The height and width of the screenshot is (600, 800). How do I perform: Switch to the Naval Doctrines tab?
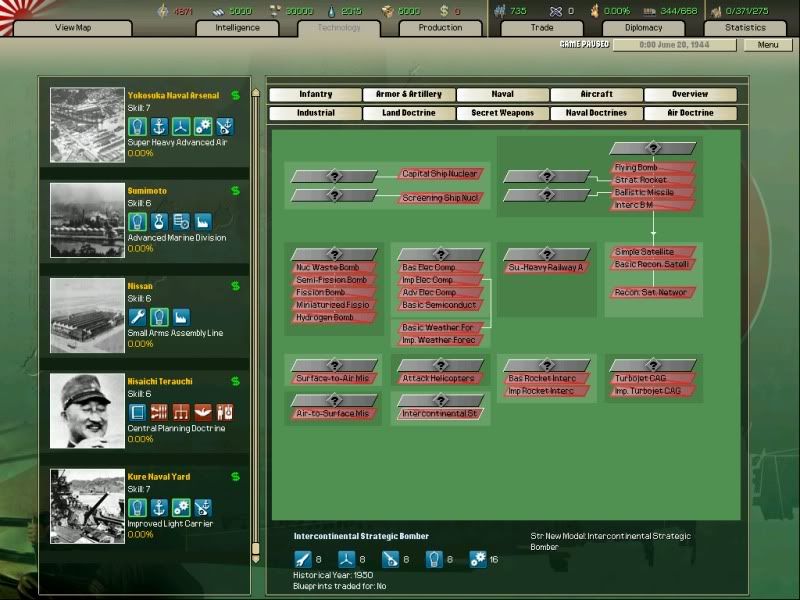(x=596, y=113)
